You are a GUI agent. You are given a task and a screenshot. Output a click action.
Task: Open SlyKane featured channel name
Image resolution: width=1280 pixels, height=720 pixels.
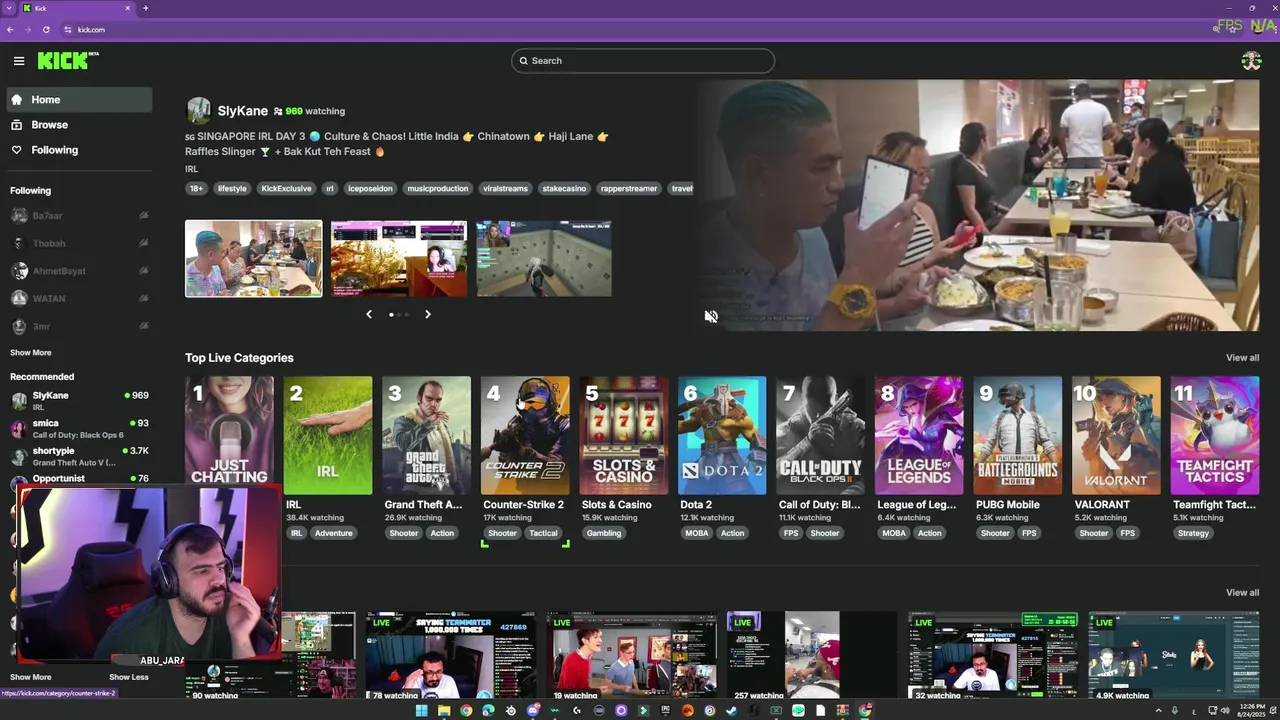[x=243, y=111]
